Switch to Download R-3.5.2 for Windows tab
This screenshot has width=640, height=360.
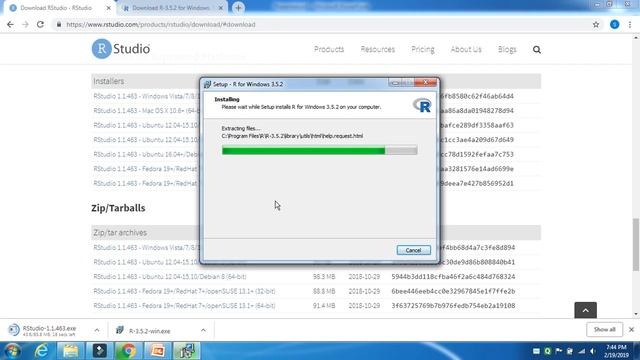click(x=171, y=8)
